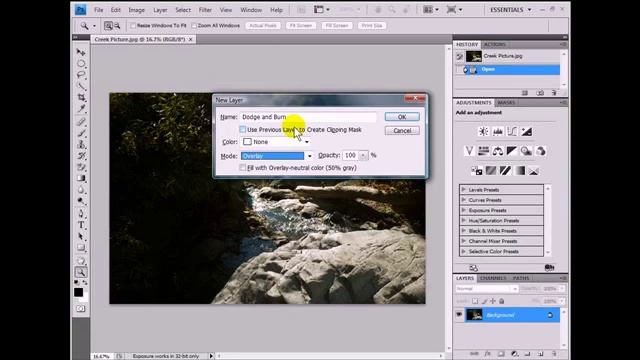
Task: Add a Photo Filter adjustment
Action: point(526,151)
